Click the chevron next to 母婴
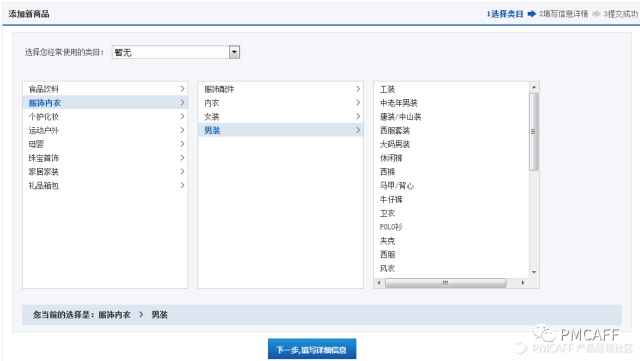Screen dimensions: 640x361 point(182,144)
